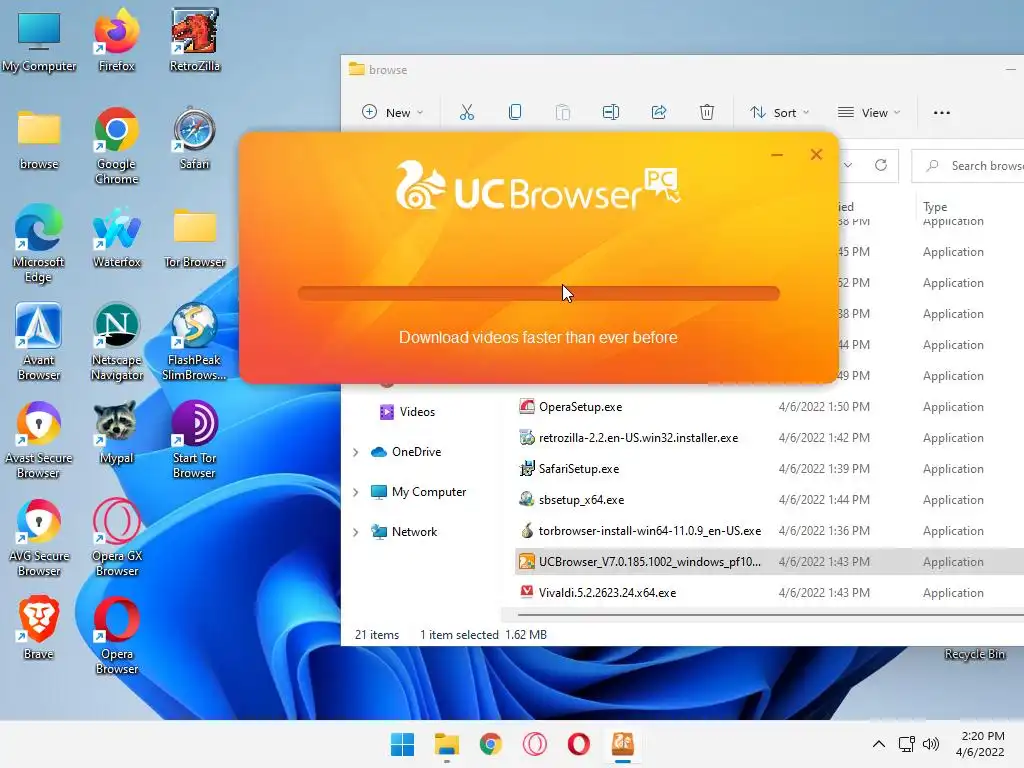Screen dimensions: 1024x768
Task: Open the Mypal raccoon icon
Action: (x=116, y=433)
